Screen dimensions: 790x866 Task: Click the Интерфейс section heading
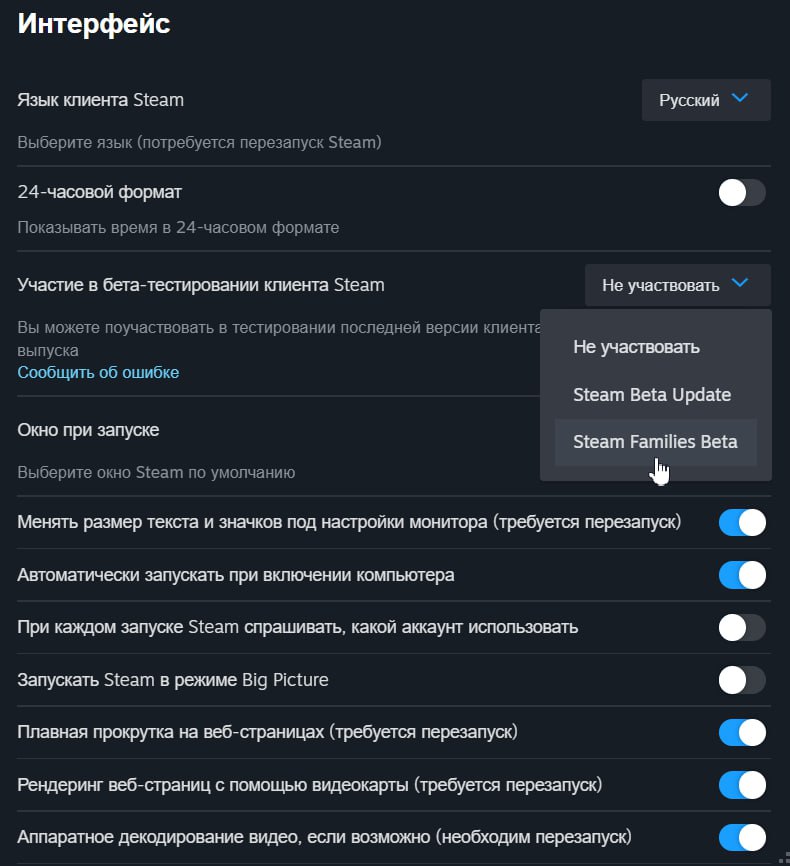click(x=94, y=24)
